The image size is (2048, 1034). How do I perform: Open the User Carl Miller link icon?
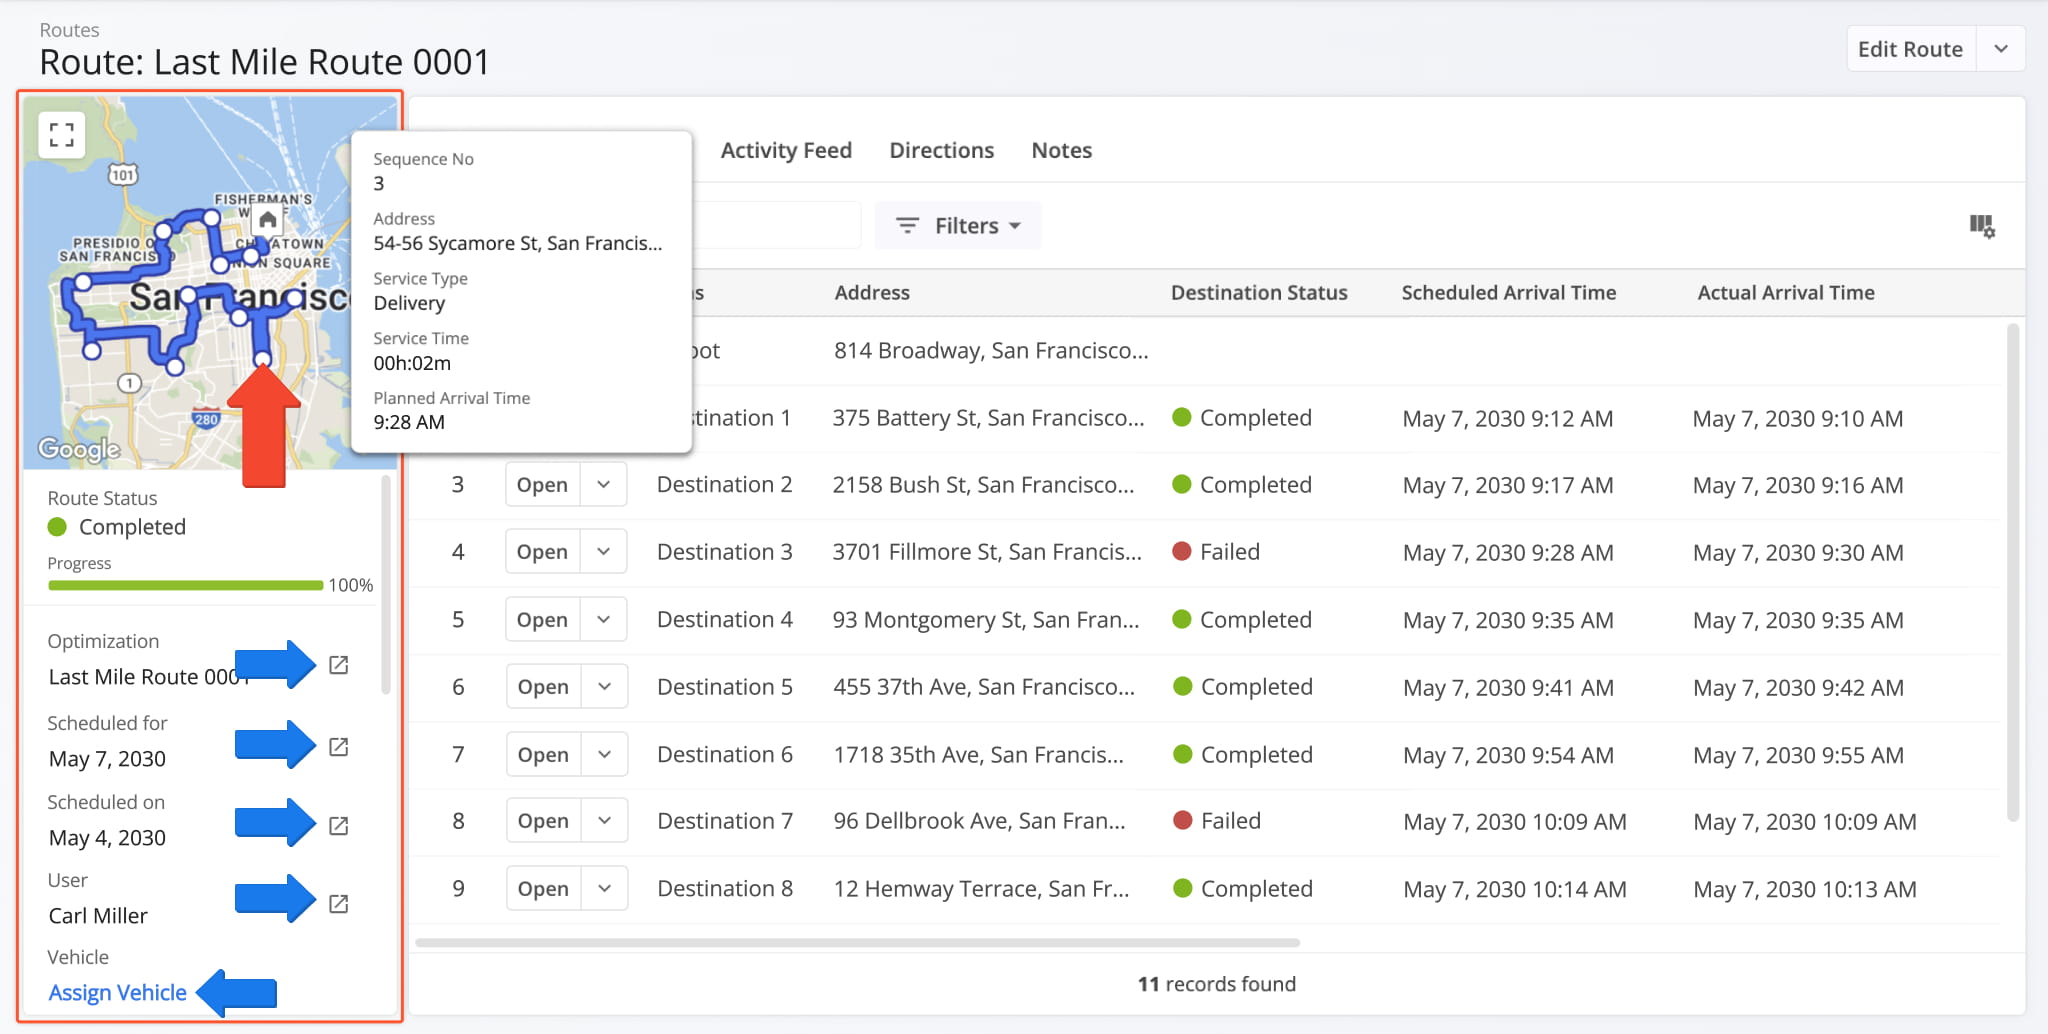click(x=339, y=904)
